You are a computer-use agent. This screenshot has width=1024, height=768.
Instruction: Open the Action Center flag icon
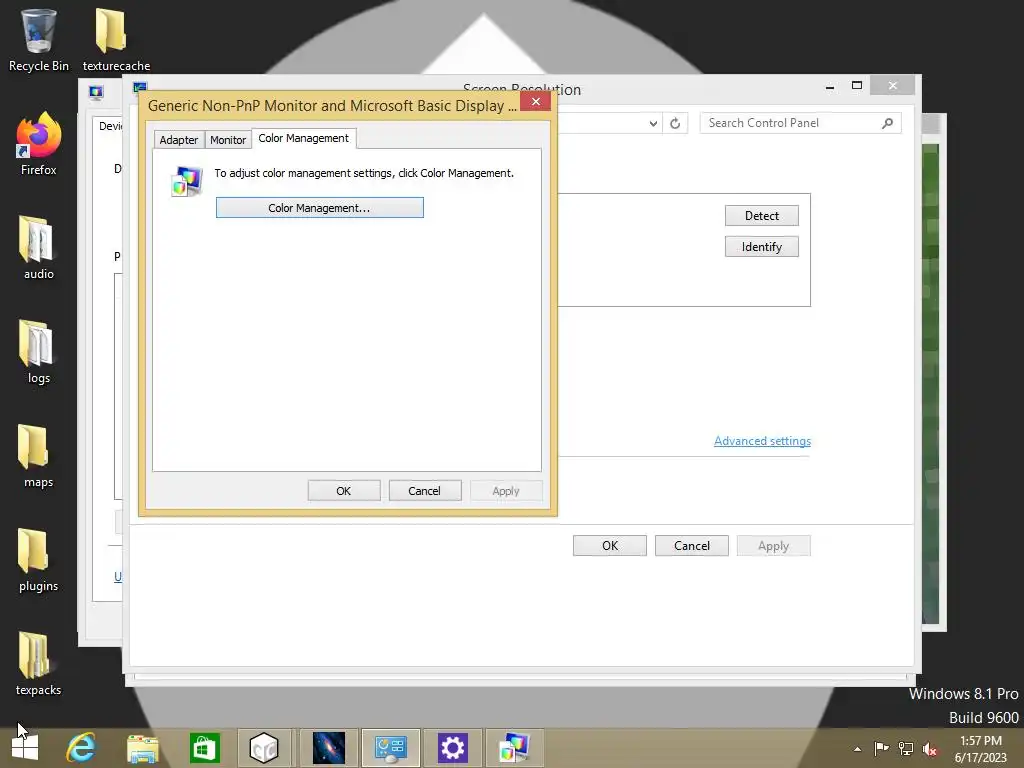[881, 749]
